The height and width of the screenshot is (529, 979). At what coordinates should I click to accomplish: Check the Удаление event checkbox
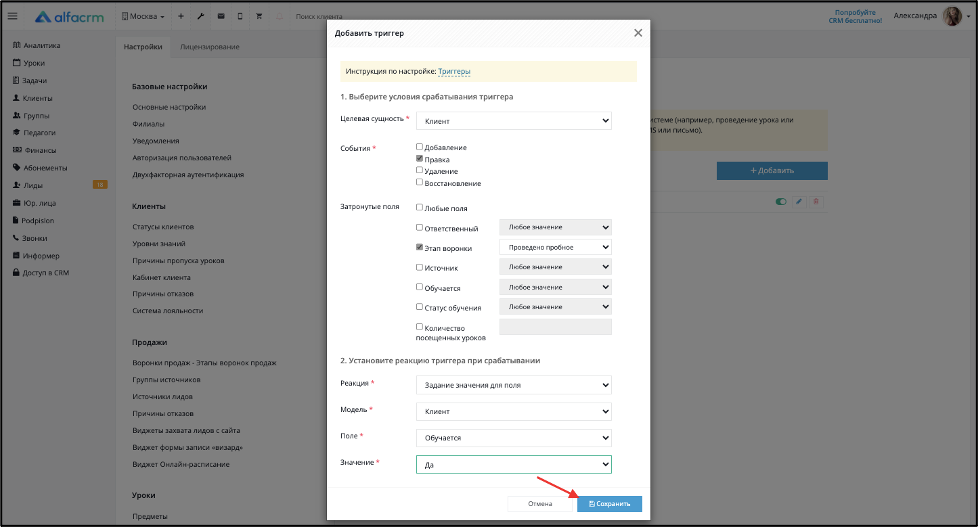tap(419, 170)
